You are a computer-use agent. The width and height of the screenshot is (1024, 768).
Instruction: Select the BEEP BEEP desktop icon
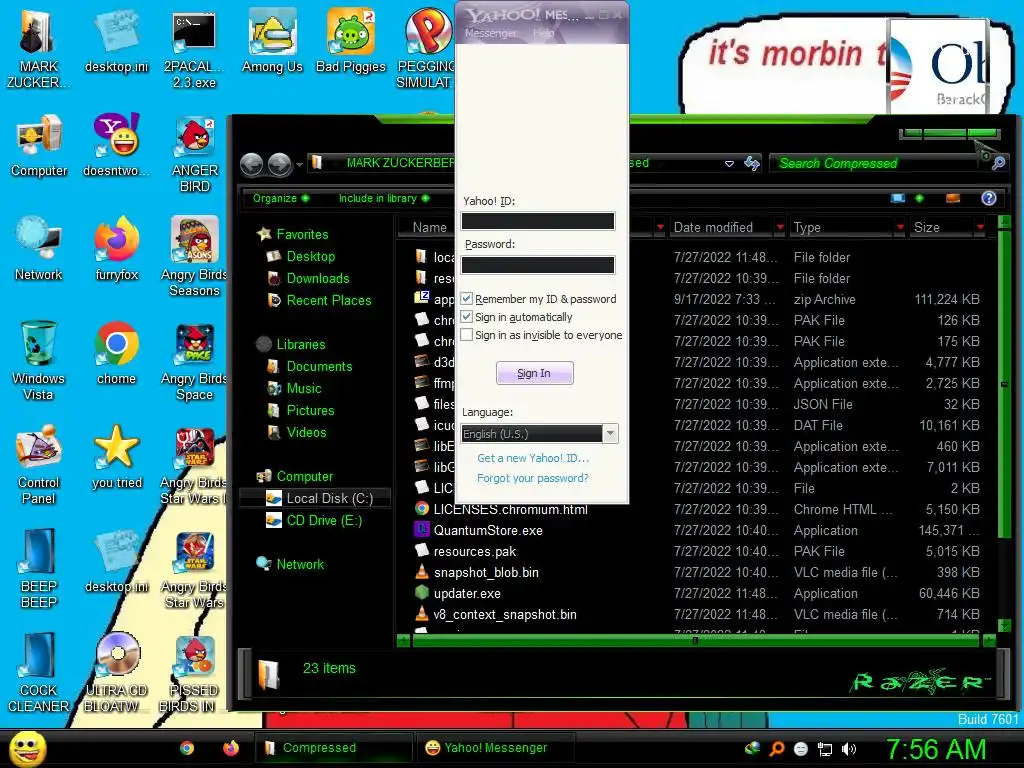(39, 569)
